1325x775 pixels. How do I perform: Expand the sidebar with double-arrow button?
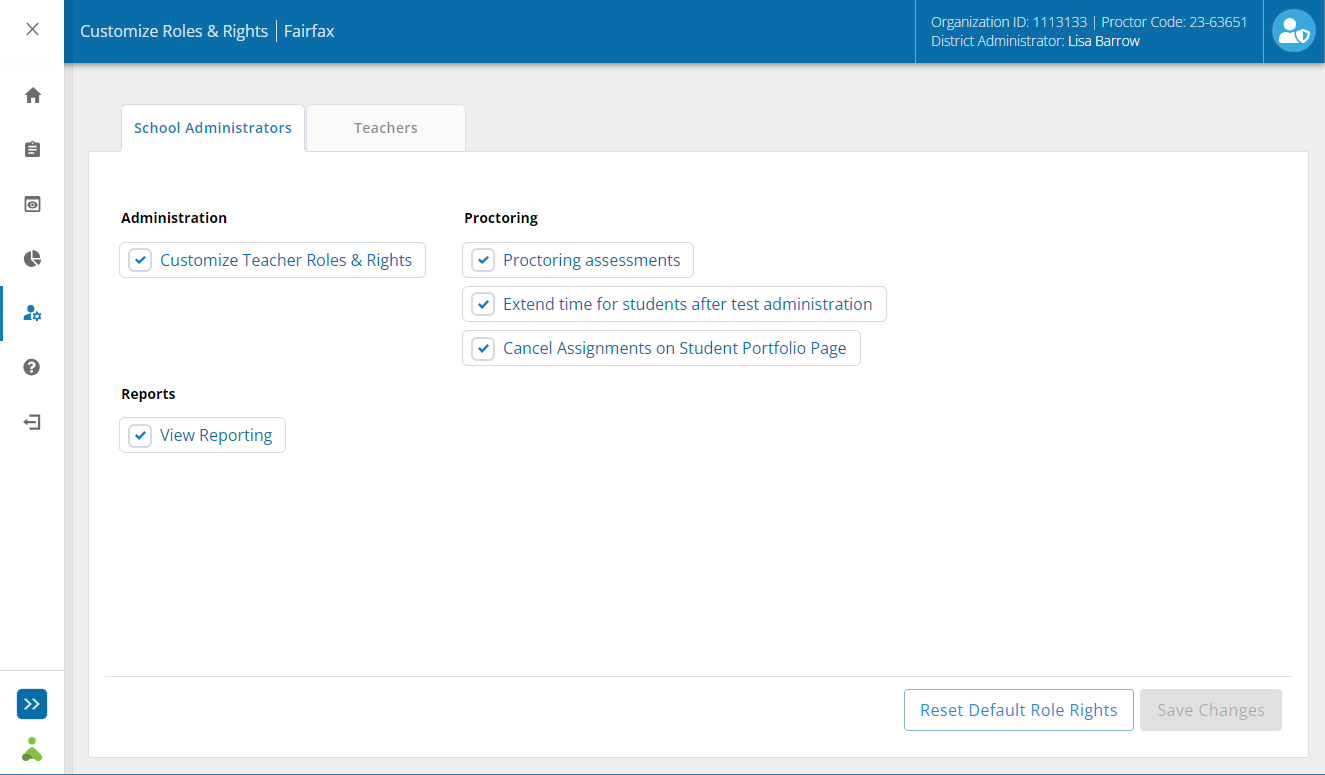(32, 704)
